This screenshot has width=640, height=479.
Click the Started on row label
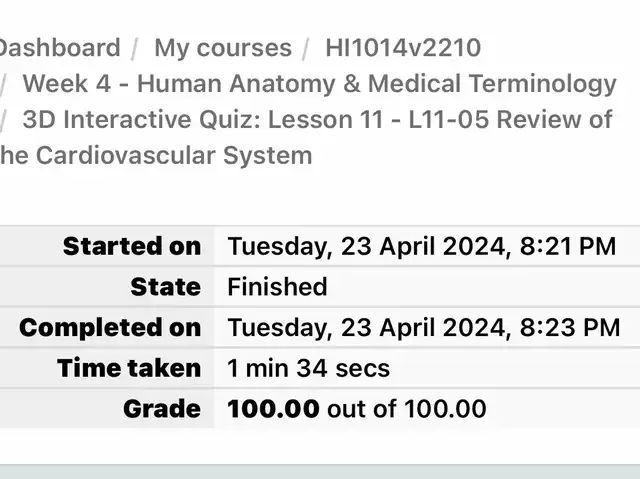132,246
